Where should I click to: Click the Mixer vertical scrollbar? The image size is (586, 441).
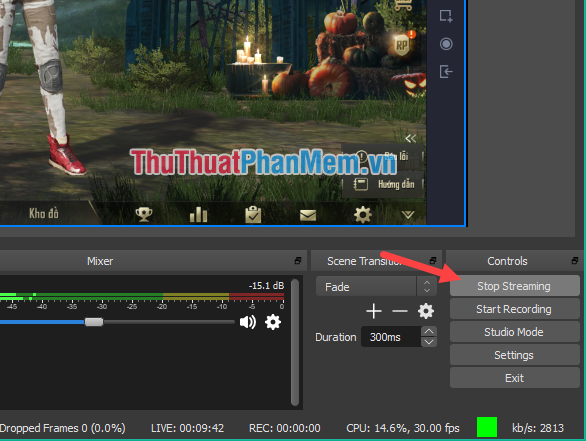click(x=294, y=342)
